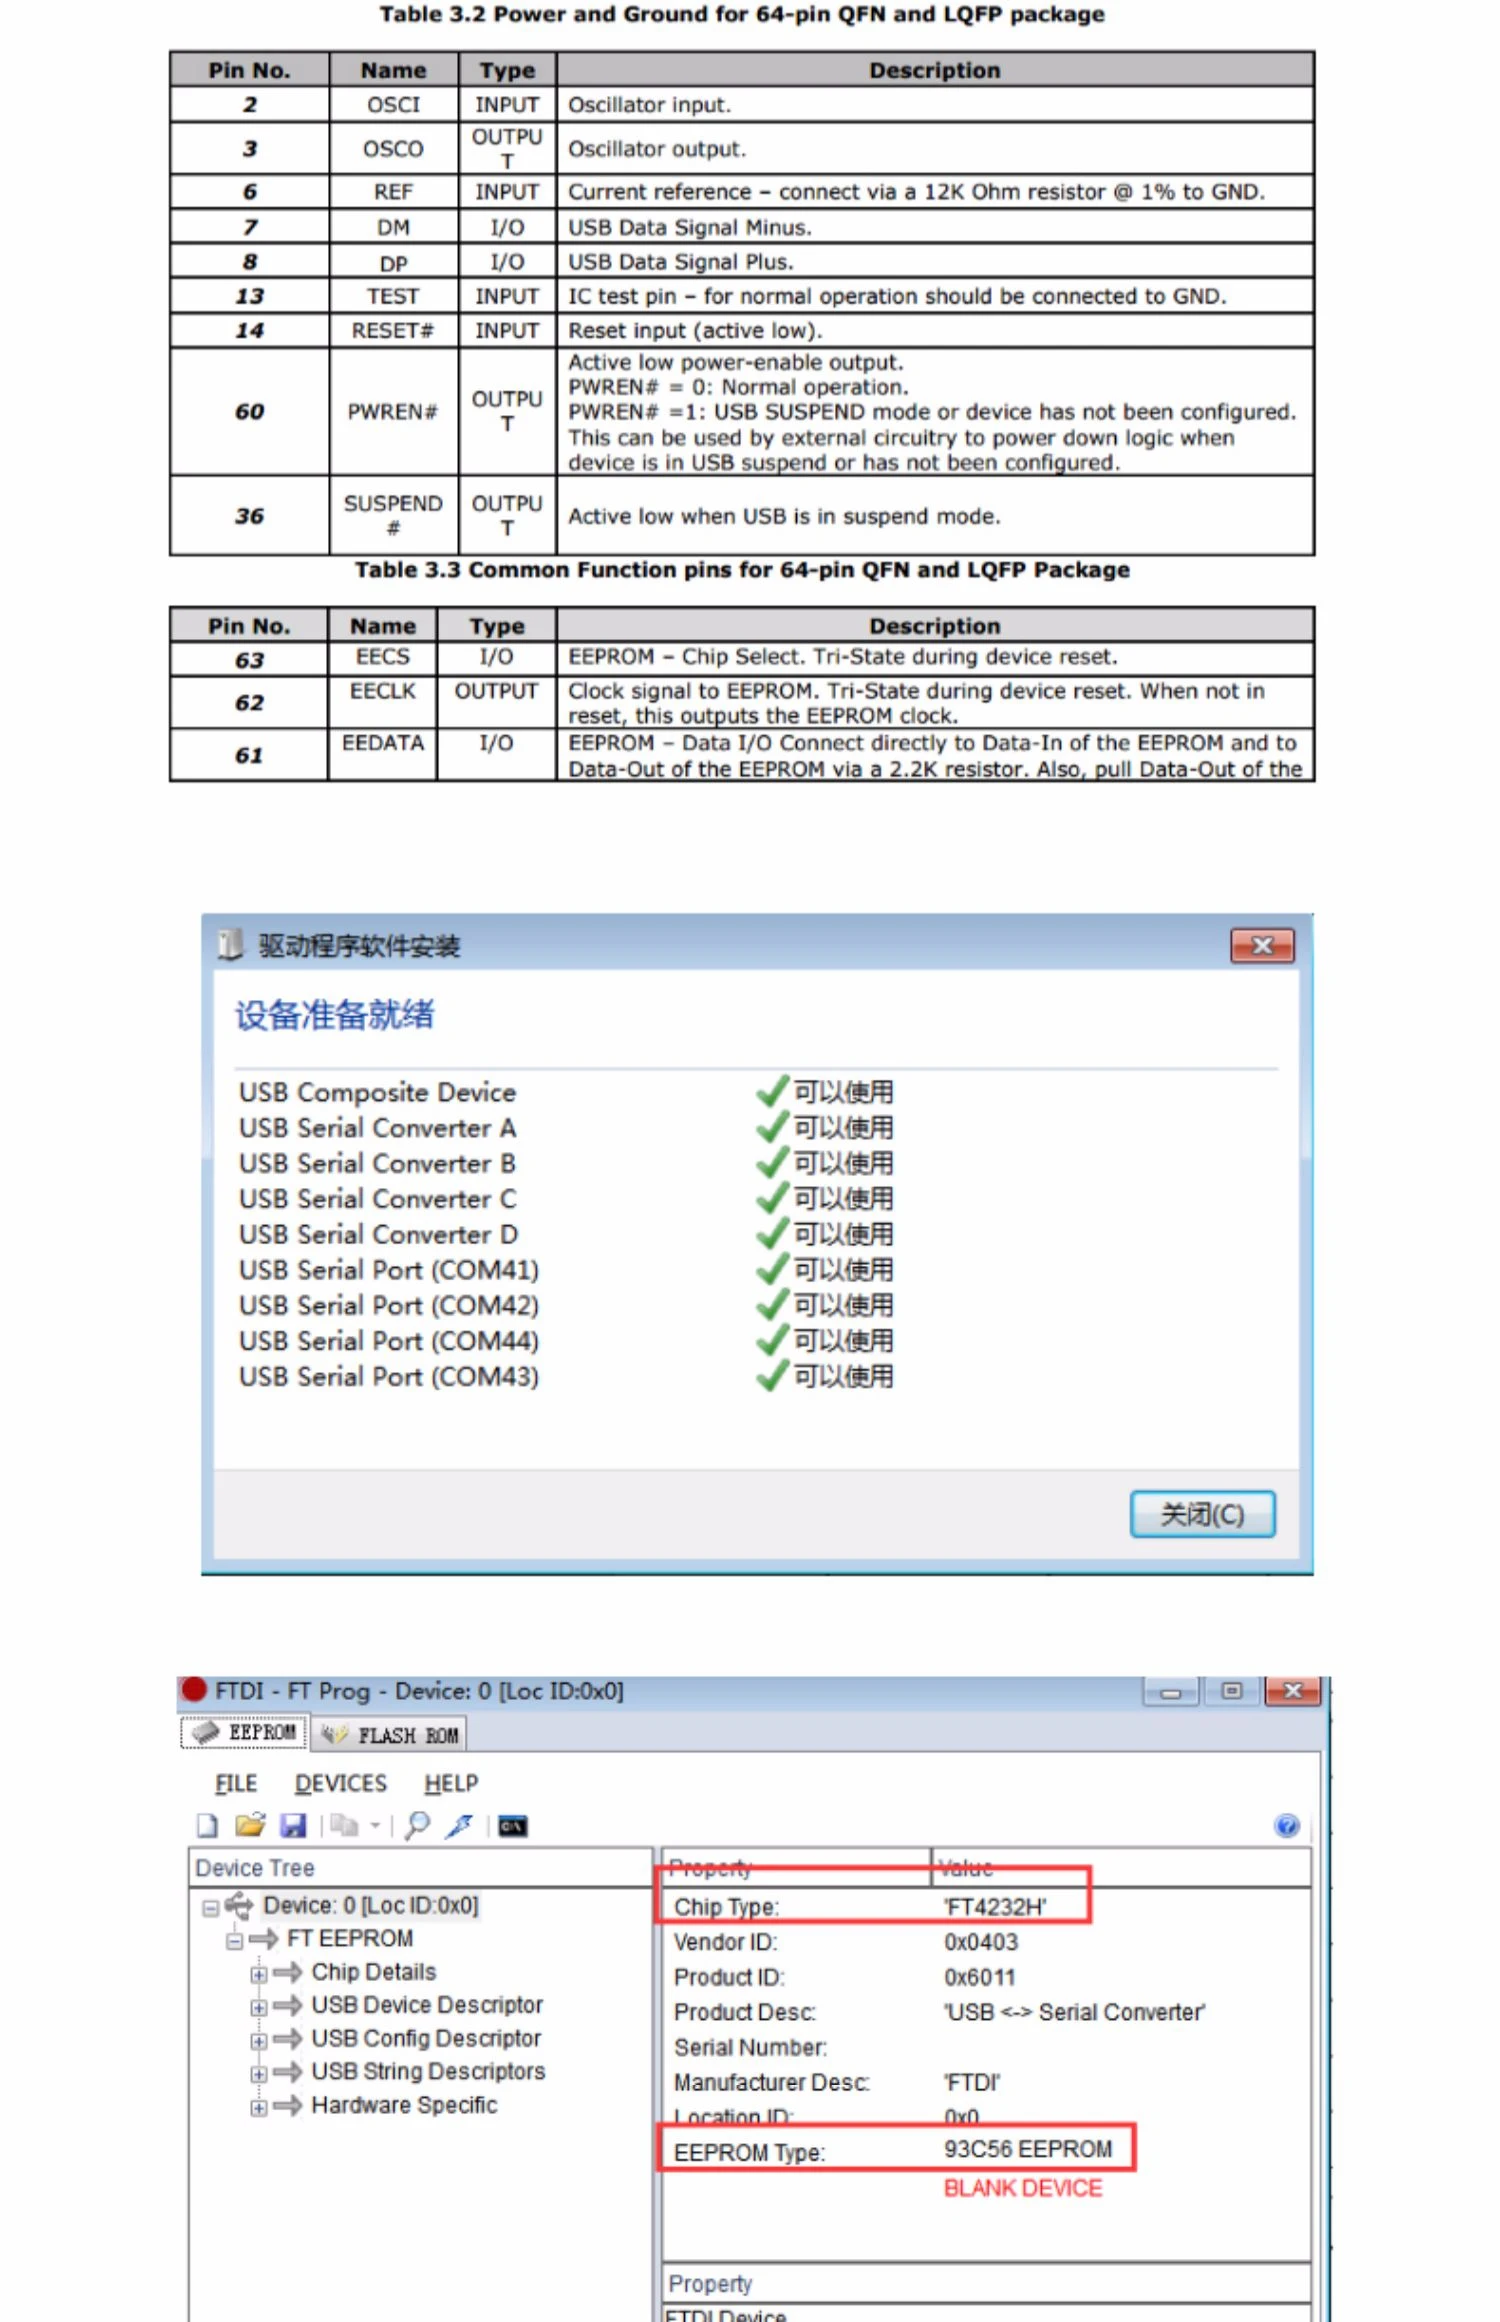Click the New template icon in FT Prog
Screen dimensions: 1500x2322
pos(207,1826)
